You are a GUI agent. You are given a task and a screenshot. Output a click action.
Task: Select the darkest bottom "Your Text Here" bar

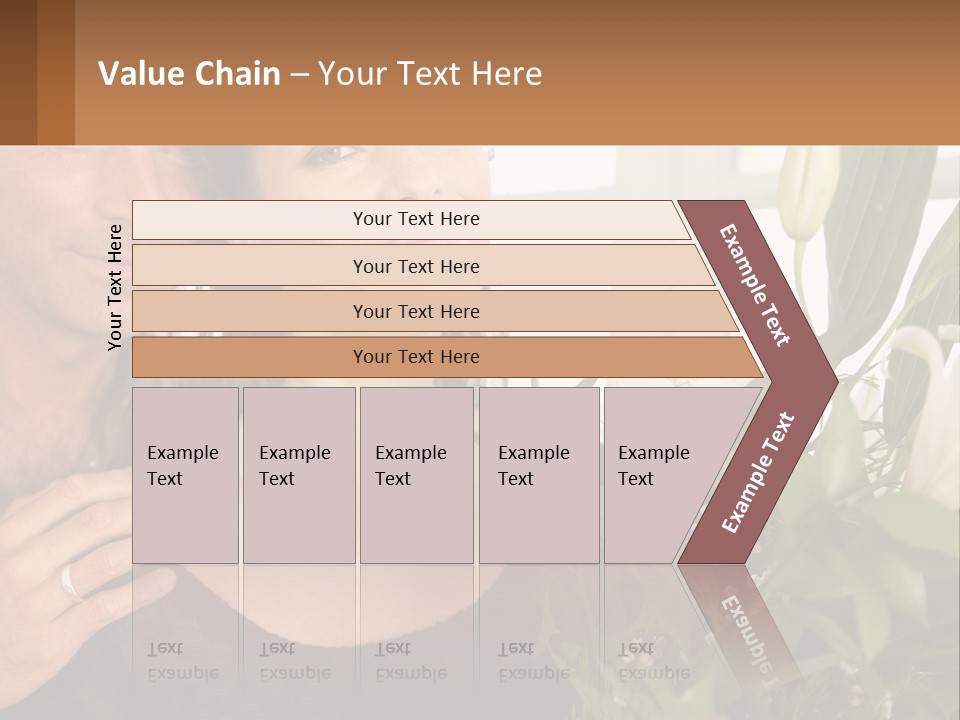pos(415,357)
